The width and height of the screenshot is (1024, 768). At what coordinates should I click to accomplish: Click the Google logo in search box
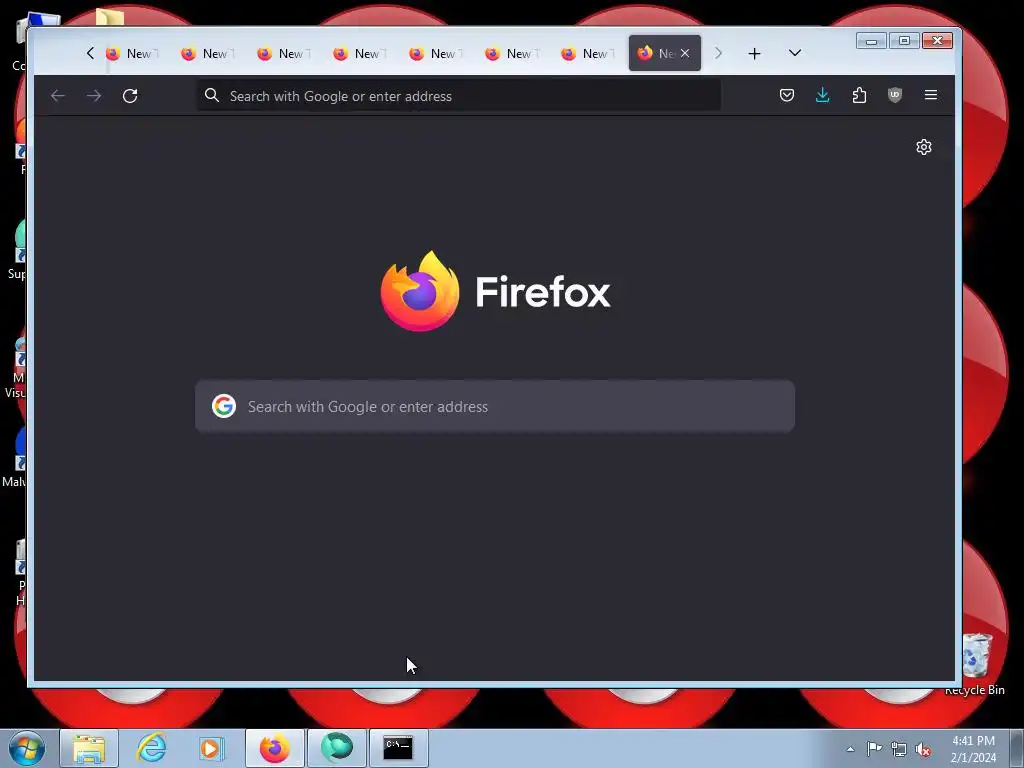(223, 406)
